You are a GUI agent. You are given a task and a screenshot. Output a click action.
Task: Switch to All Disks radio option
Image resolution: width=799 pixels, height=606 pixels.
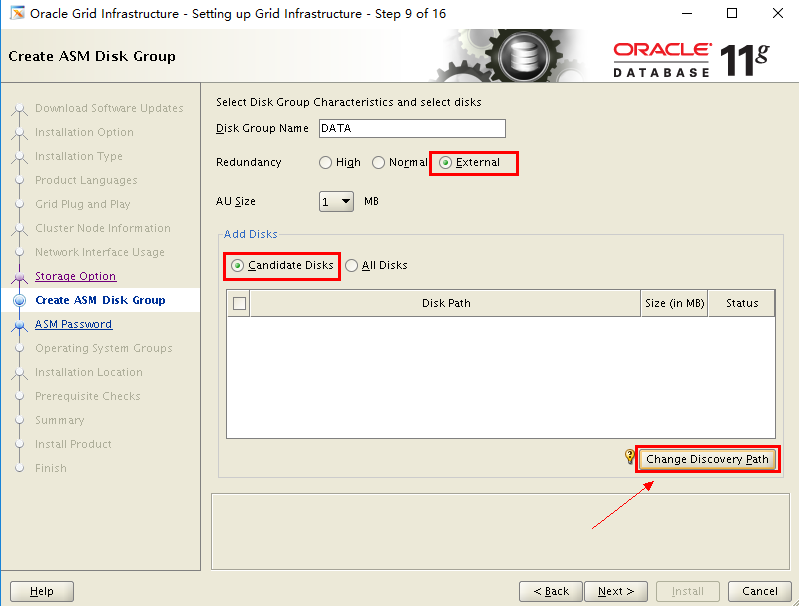351,266
